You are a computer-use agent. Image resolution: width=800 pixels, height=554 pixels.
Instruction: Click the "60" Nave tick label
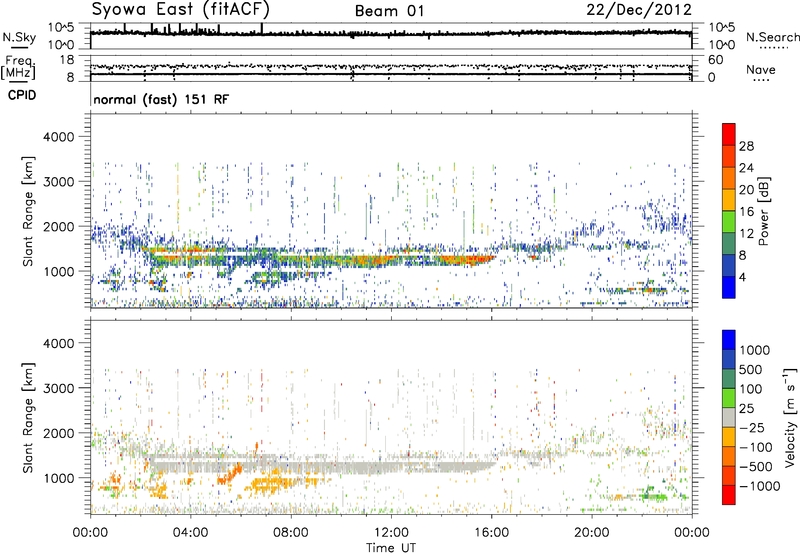point(715,60)
